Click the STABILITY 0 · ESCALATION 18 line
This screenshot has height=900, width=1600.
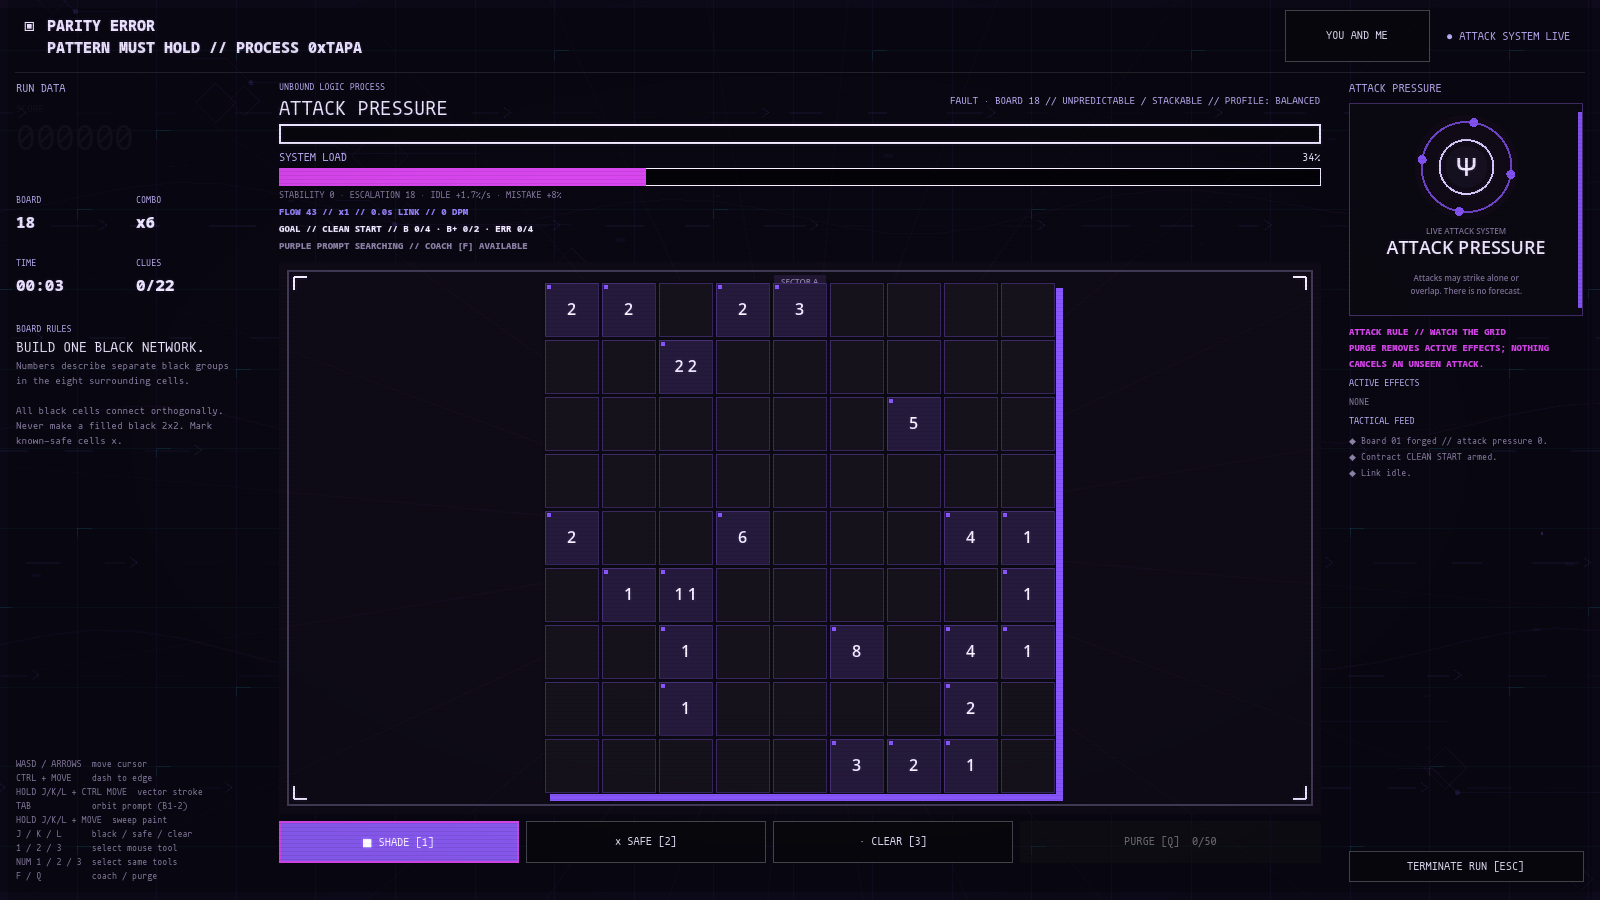click(x=420, y=195)
